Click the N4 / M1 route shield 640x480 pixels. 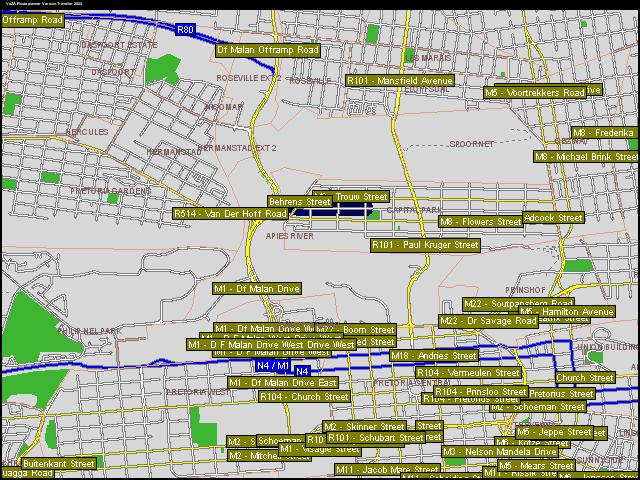273,365
